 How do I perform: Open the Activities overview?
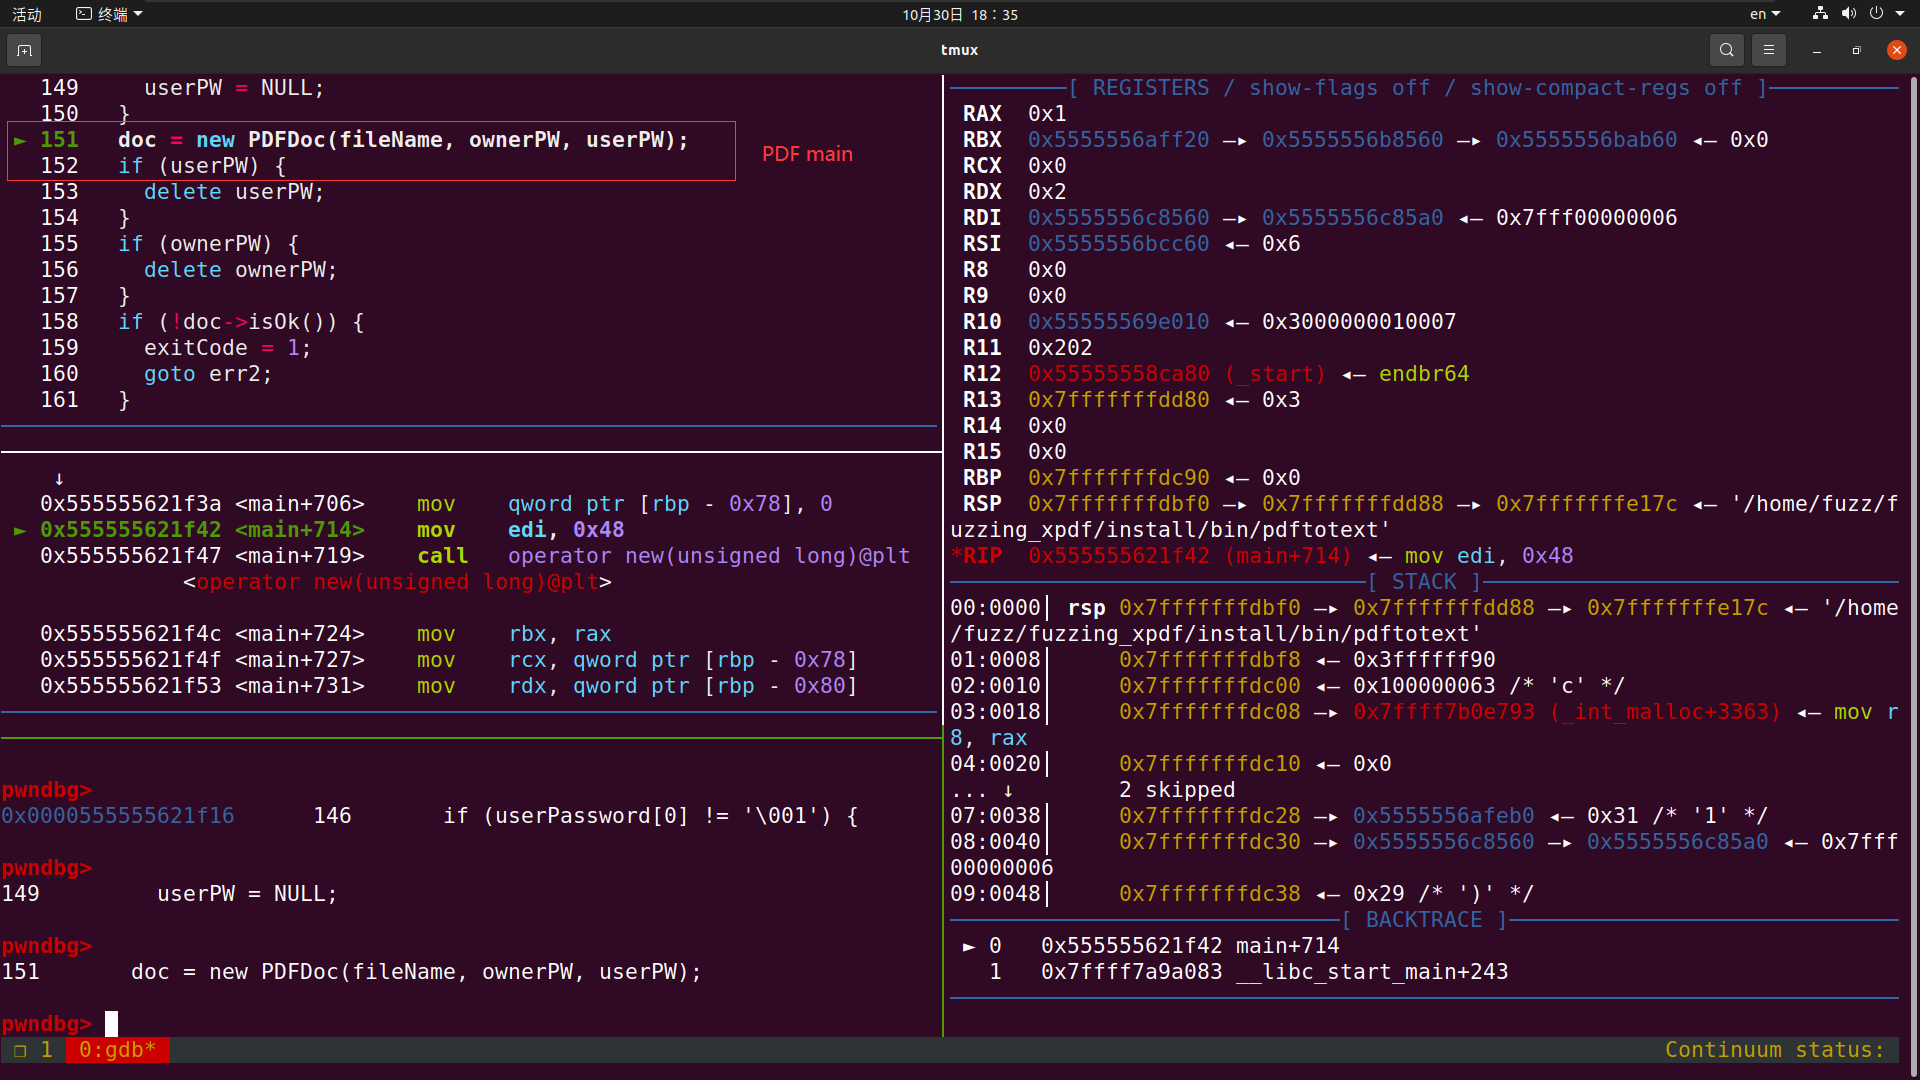tap(27, 14)
